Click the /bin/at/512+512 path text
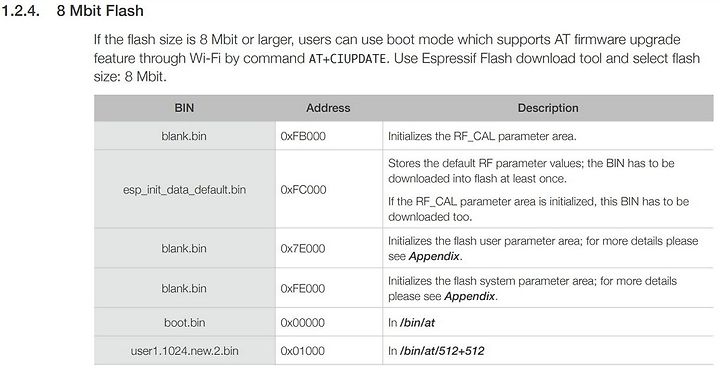 [442, 351]
